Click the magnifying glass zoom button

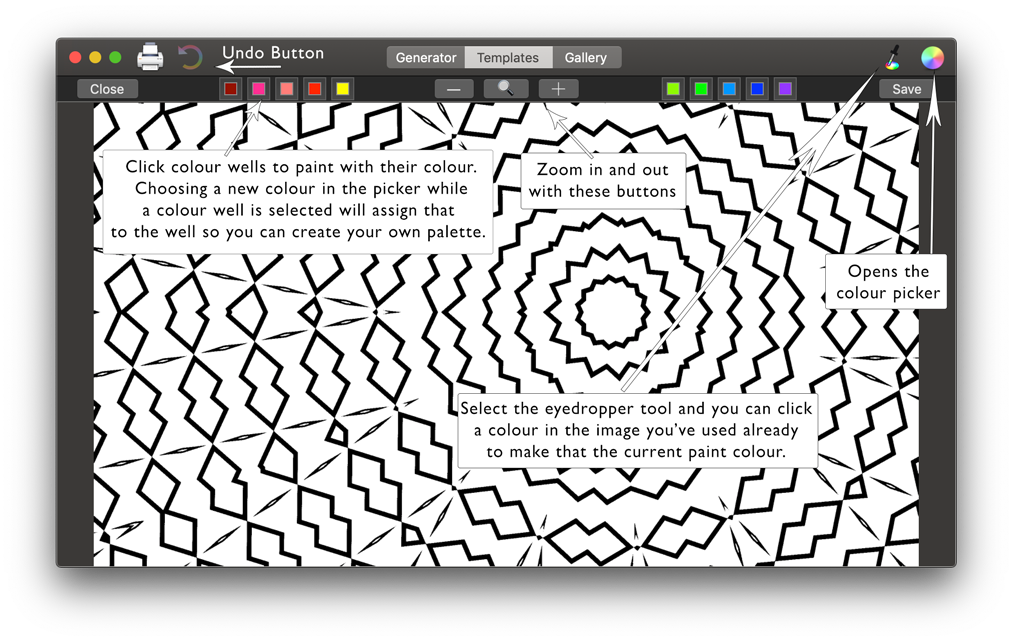(x=506, y=89)
